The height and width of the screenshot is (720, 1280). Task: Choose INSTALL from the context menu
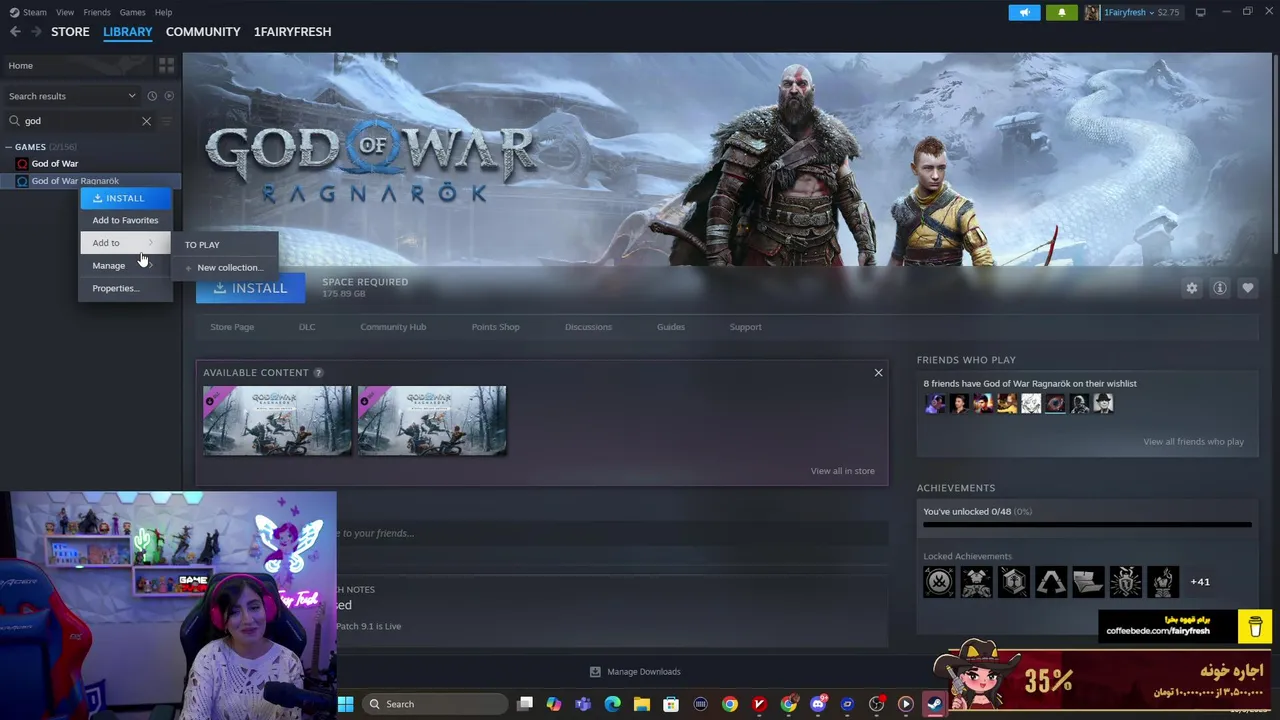(x=125, y=198)
